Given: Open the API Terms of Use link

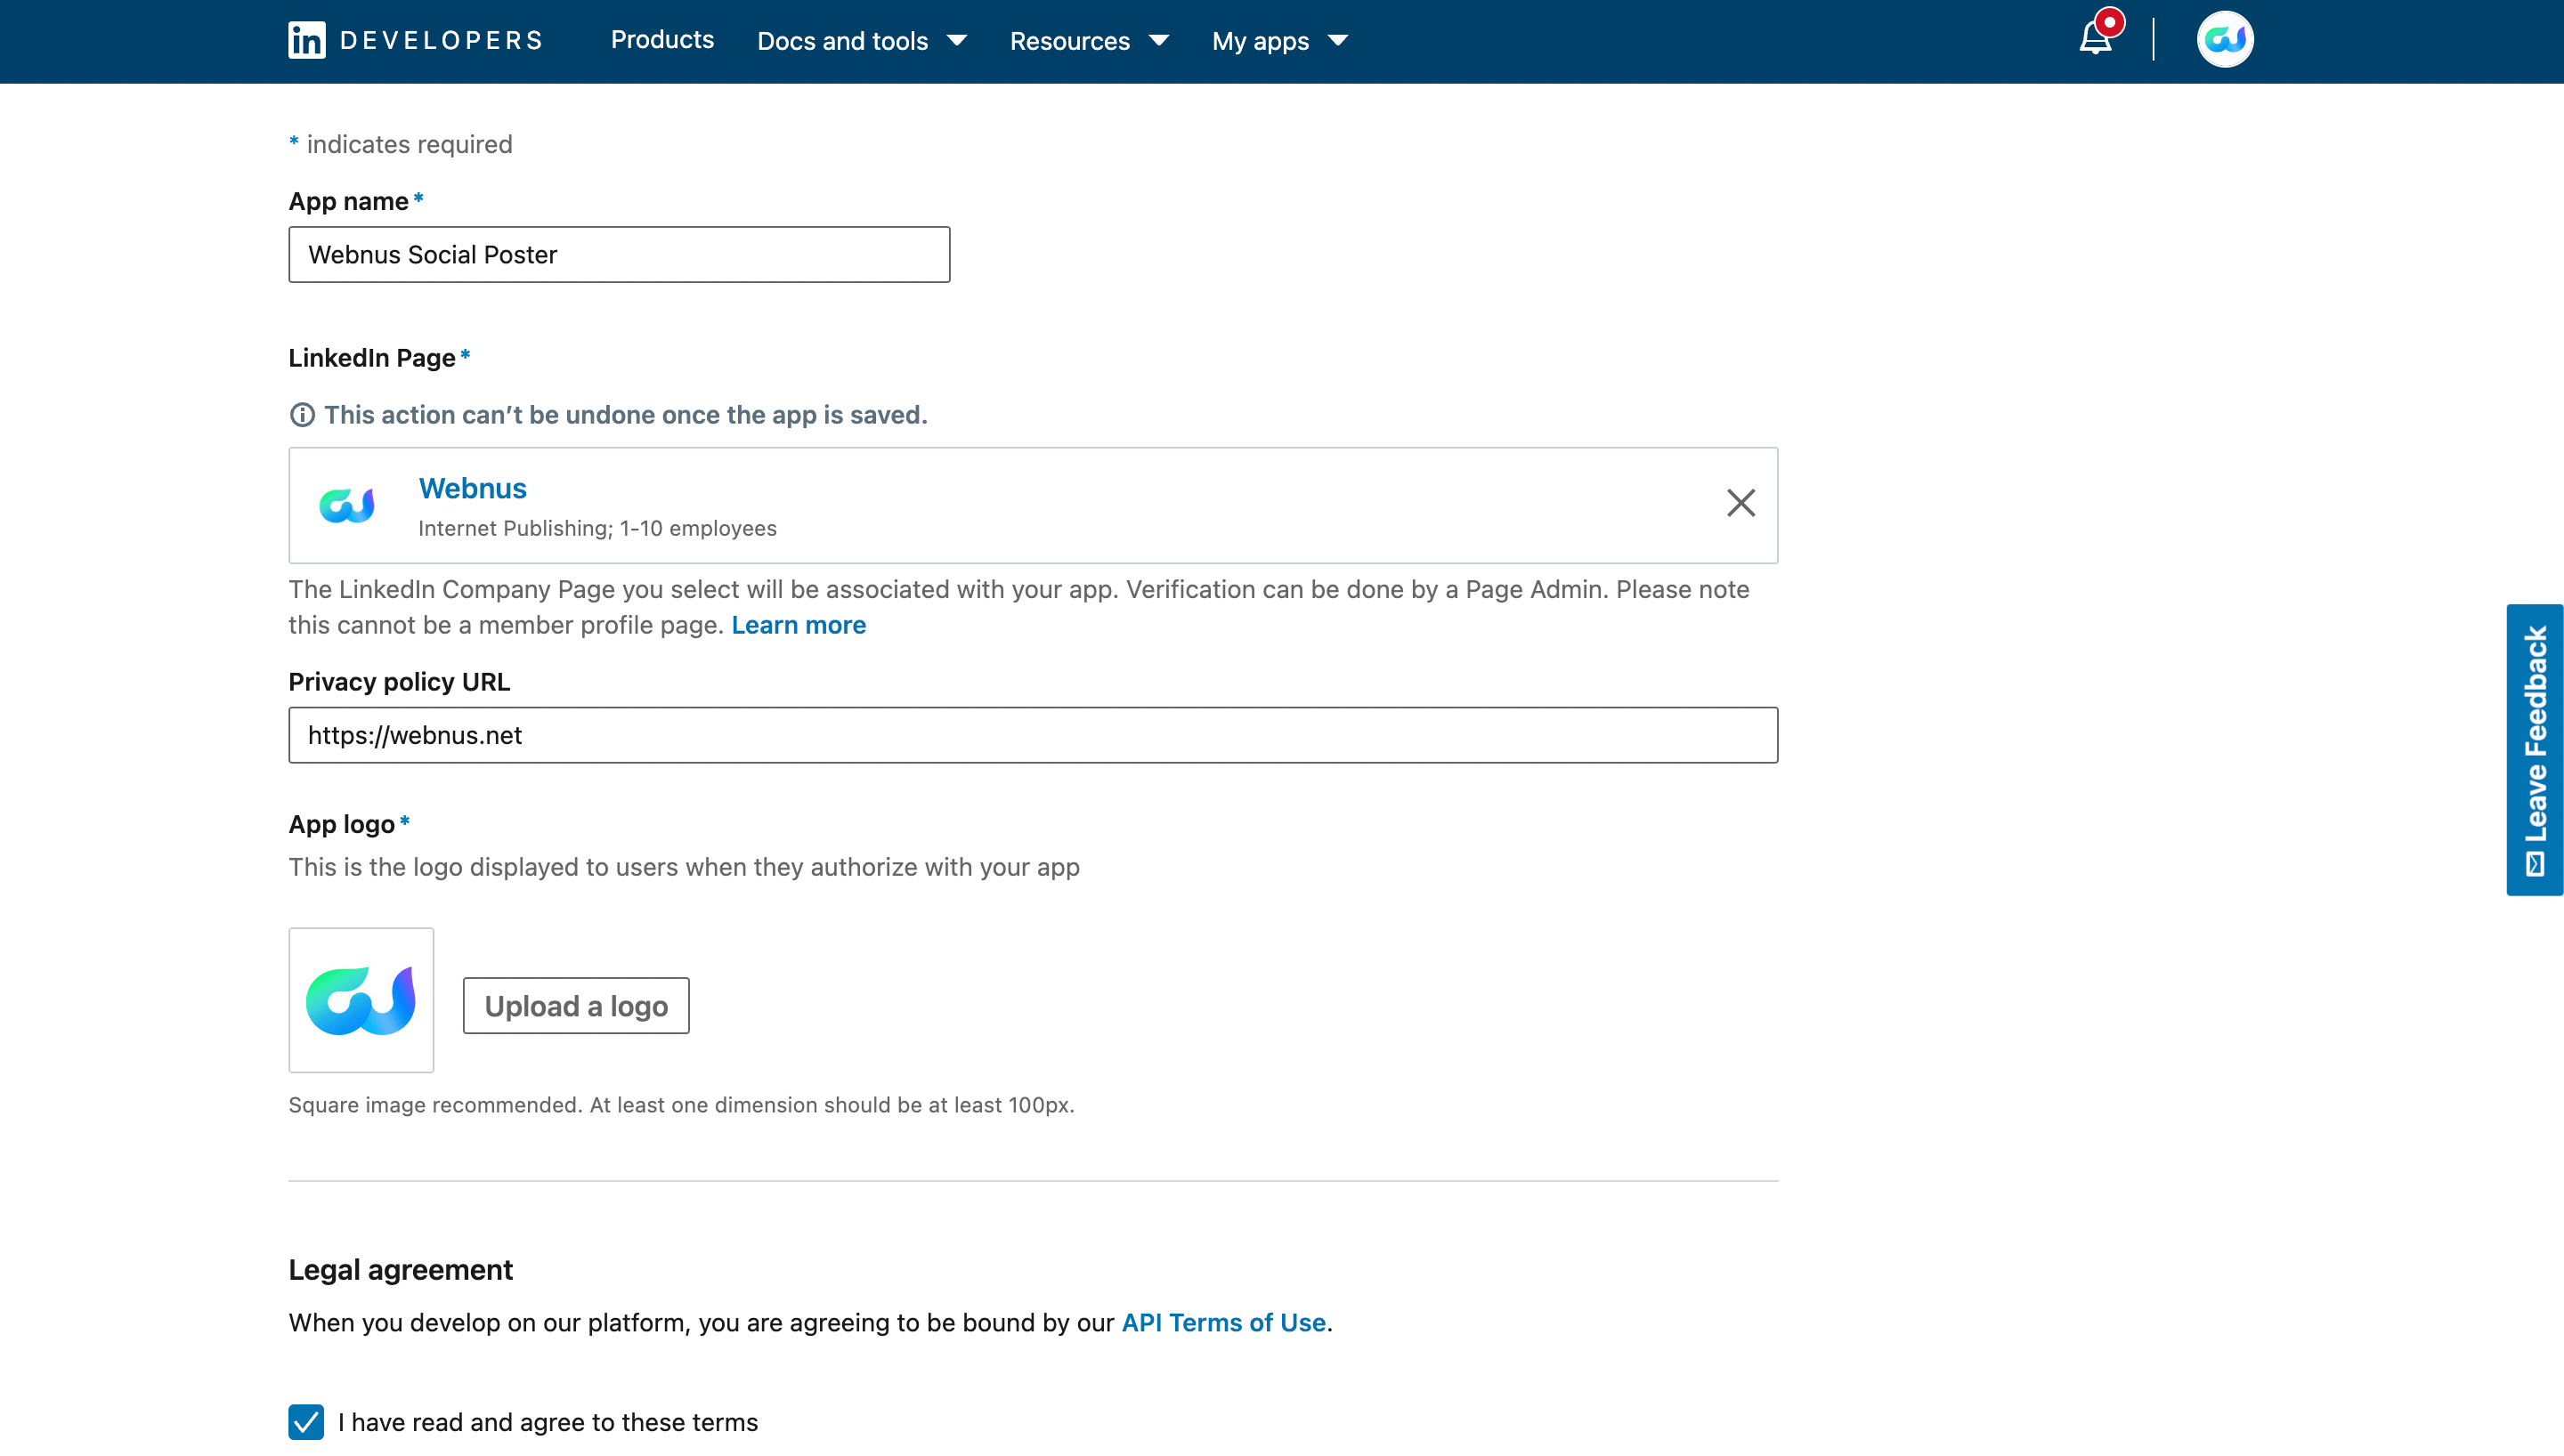Looking at the screenshot, I should click(1223, 1322).
